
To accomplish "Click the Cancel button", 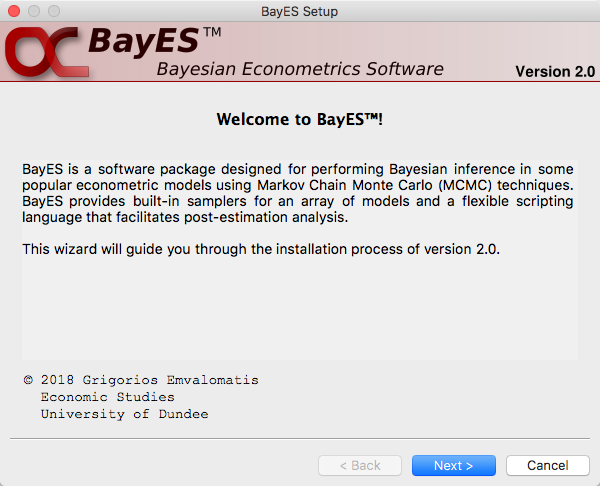I will click(x=548, y=465).
